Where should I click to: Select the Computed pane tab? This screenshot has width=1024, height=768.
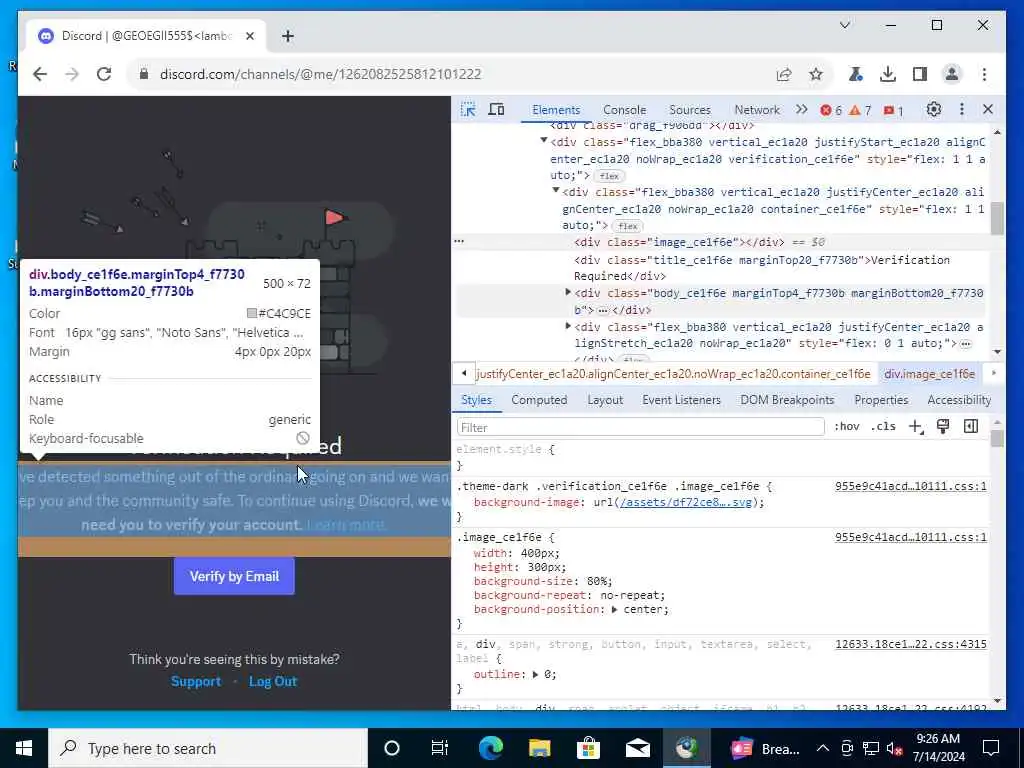tap(539, 400)
